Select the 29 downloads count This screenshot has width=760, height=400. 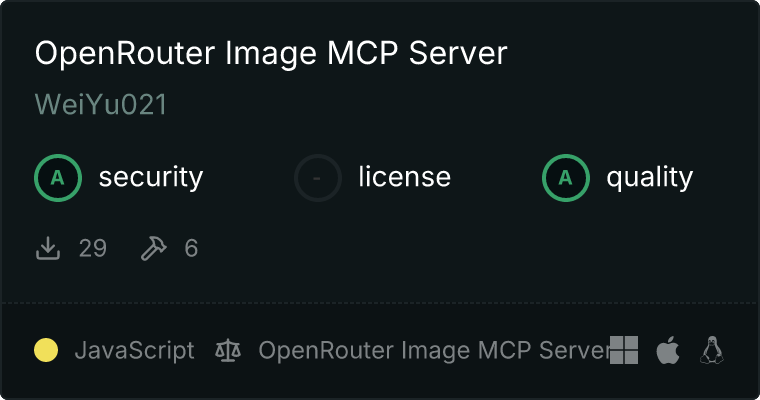93,248
